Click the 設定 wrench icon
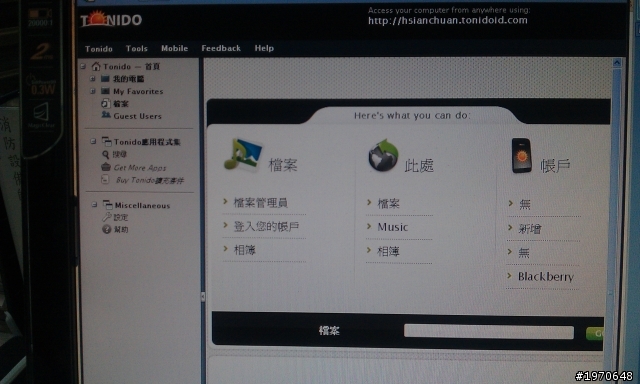The image size is (640, 384). (107, 217)
